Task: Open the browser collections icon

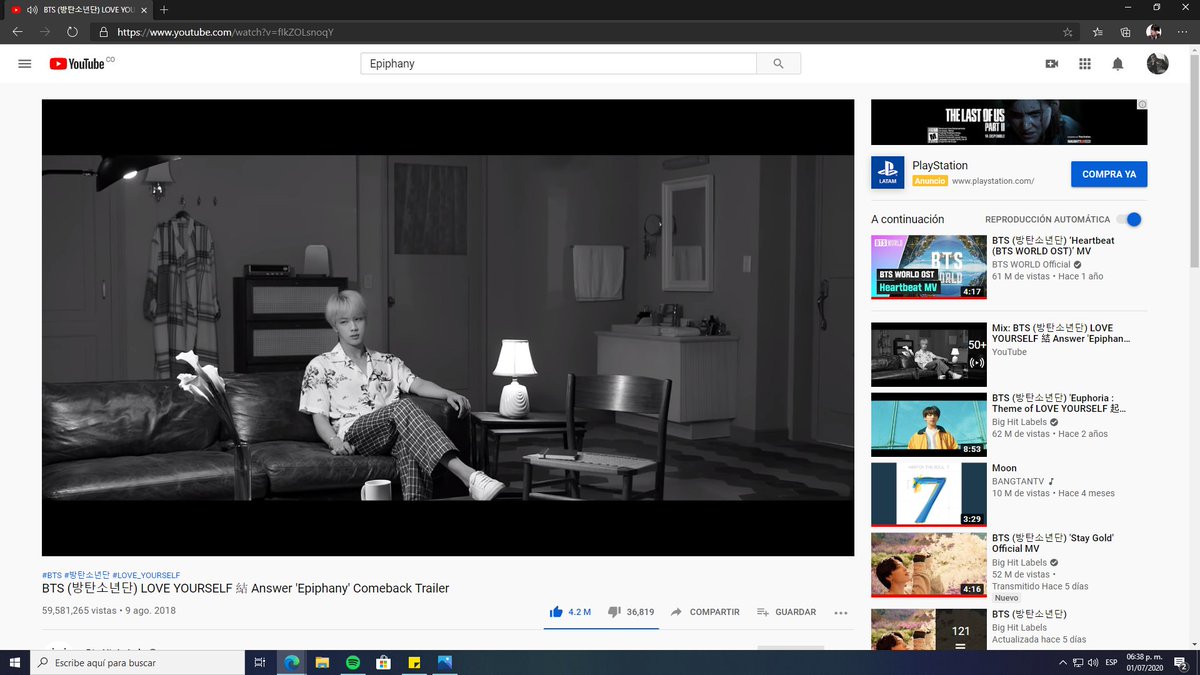Action: [x=1125, y=32]
